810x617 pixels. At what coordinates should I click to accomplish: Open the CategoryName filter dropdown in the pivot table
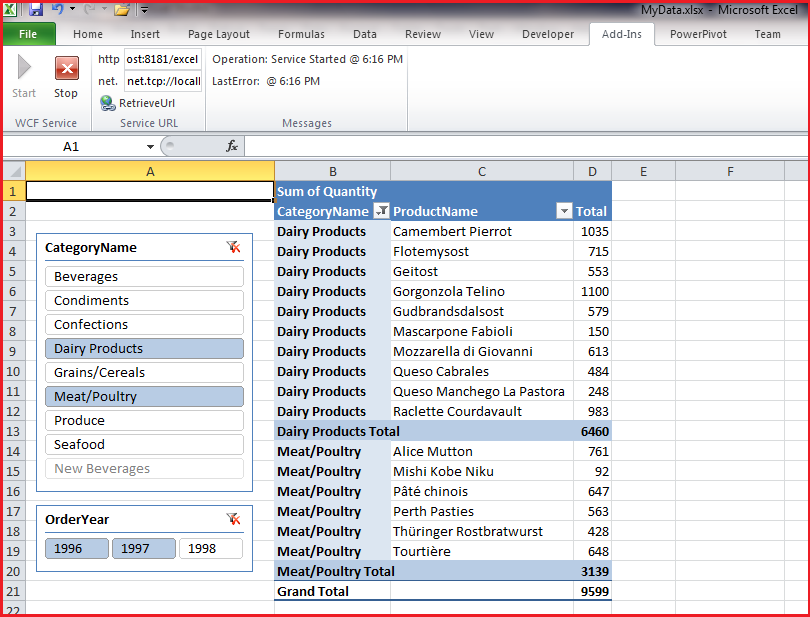pyautogui.click(x=381, y=211)
